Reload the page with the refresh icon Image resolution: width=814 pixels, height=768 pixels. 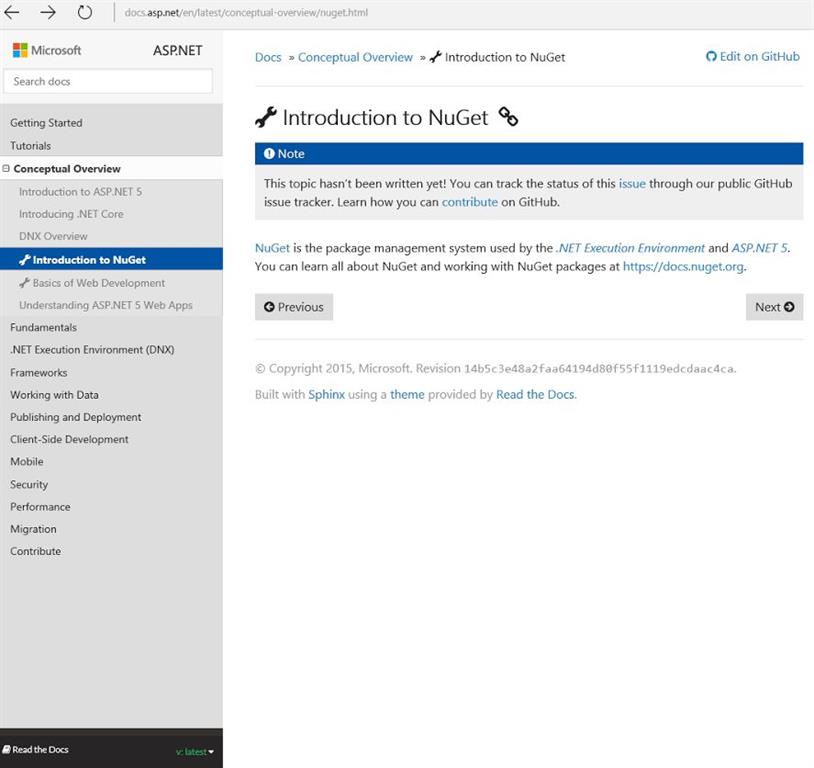pos(85,12)
